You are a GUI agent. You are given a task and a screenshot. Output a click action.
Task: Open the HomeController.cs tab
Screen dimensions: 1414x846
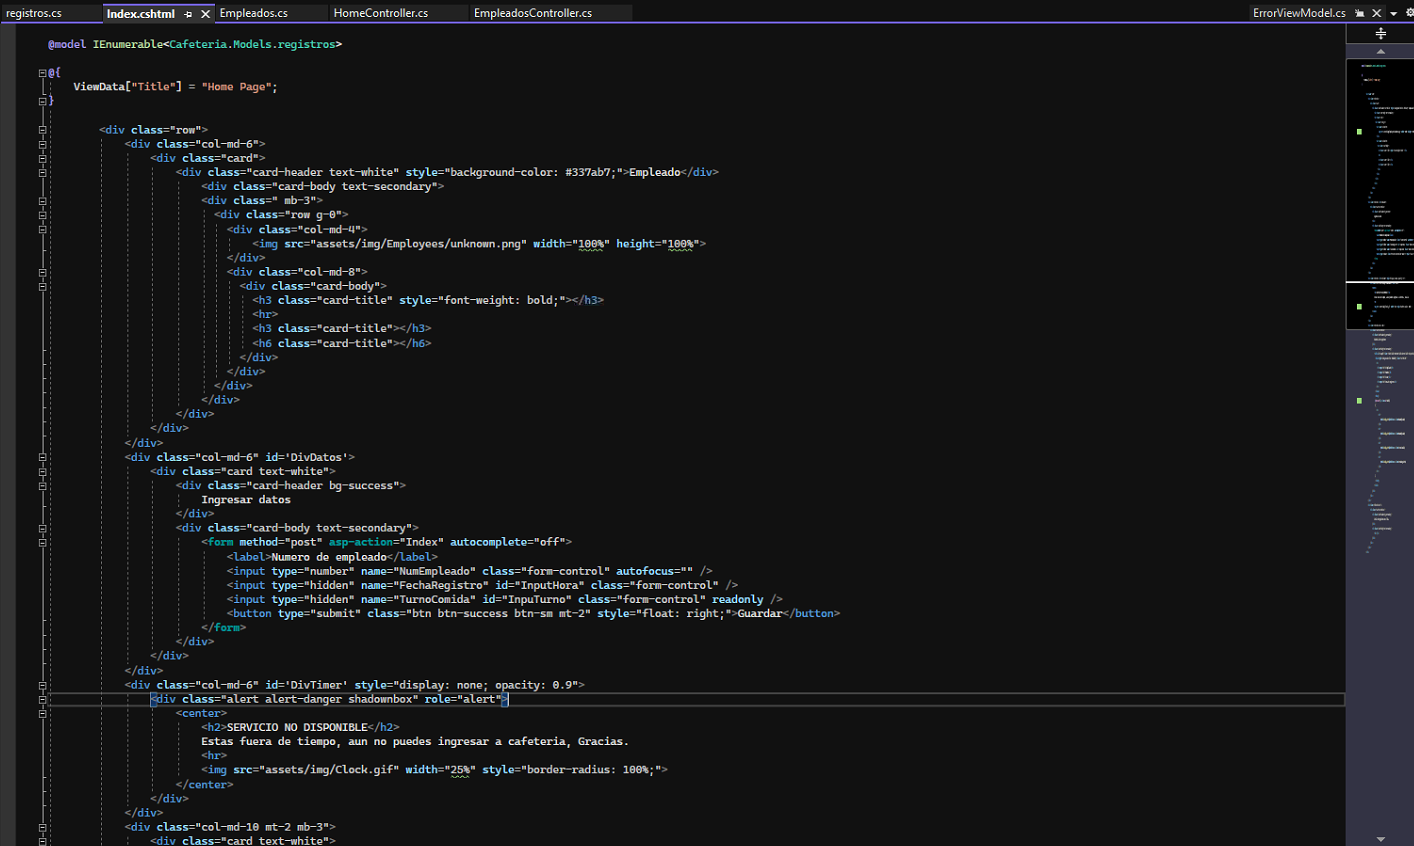(381, 13)
